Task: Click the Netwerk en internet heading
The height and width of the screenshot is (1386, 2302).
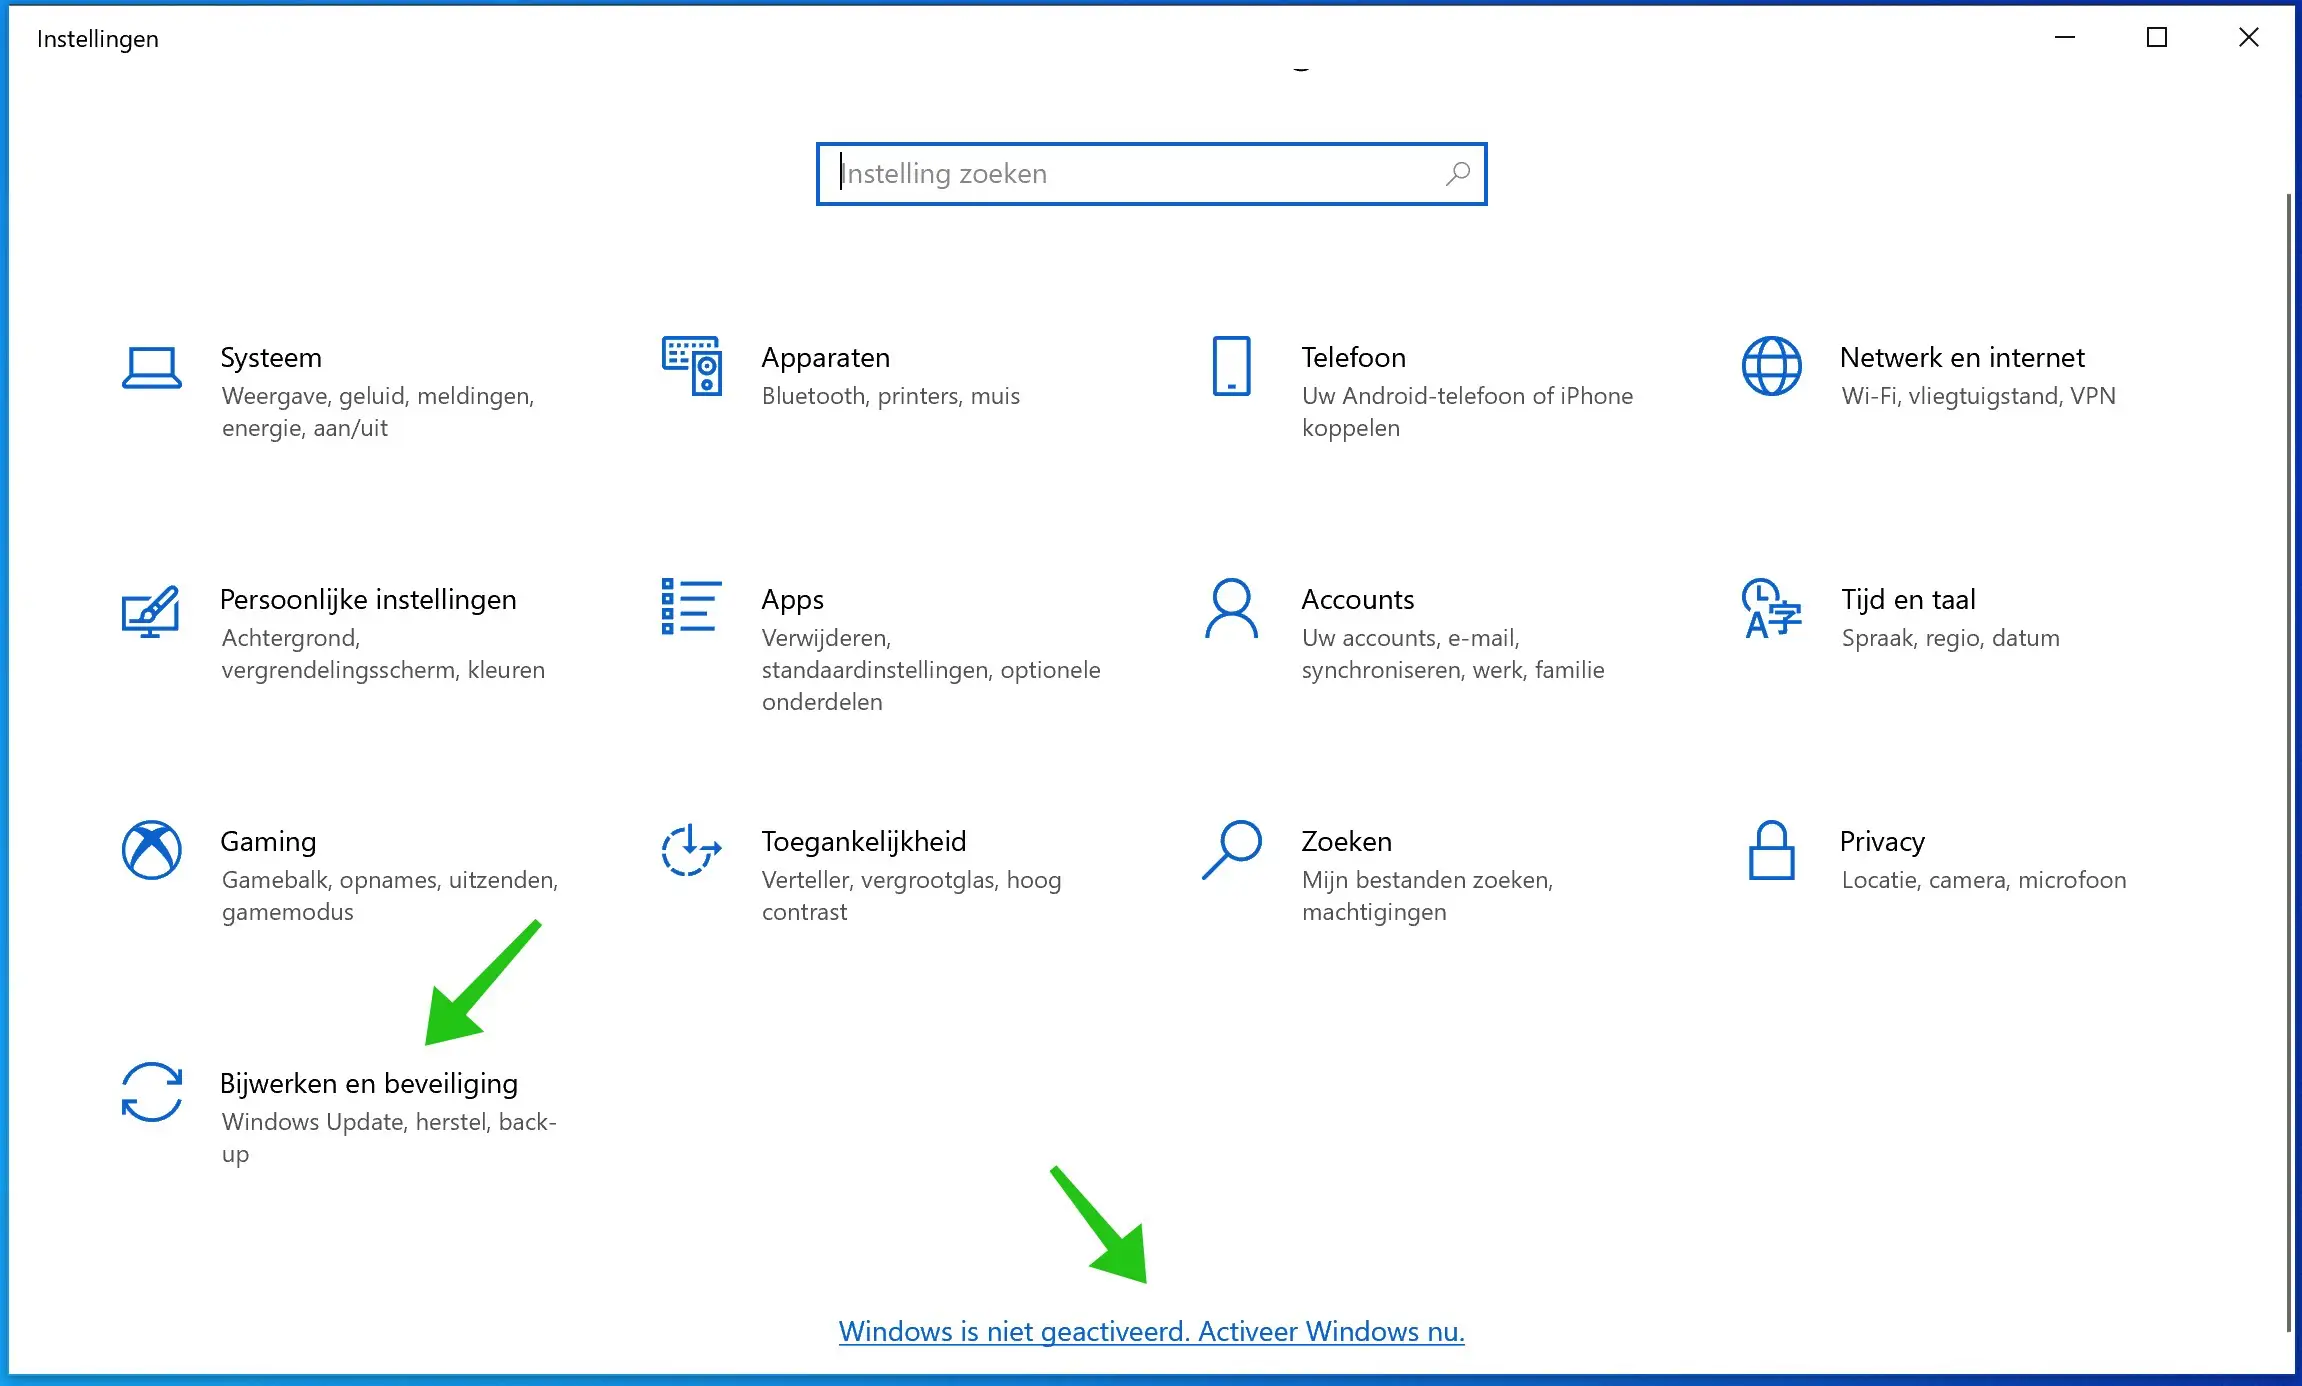Action: (1962, 358)
